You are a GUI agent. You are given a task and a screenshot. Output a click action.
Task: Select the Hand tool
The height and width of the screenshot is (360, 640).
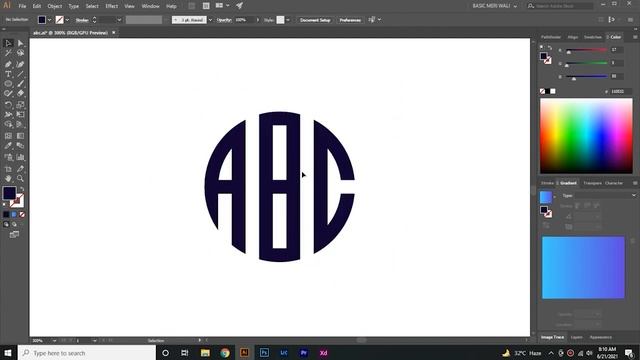pyautogui.click(x=8, y=178)
